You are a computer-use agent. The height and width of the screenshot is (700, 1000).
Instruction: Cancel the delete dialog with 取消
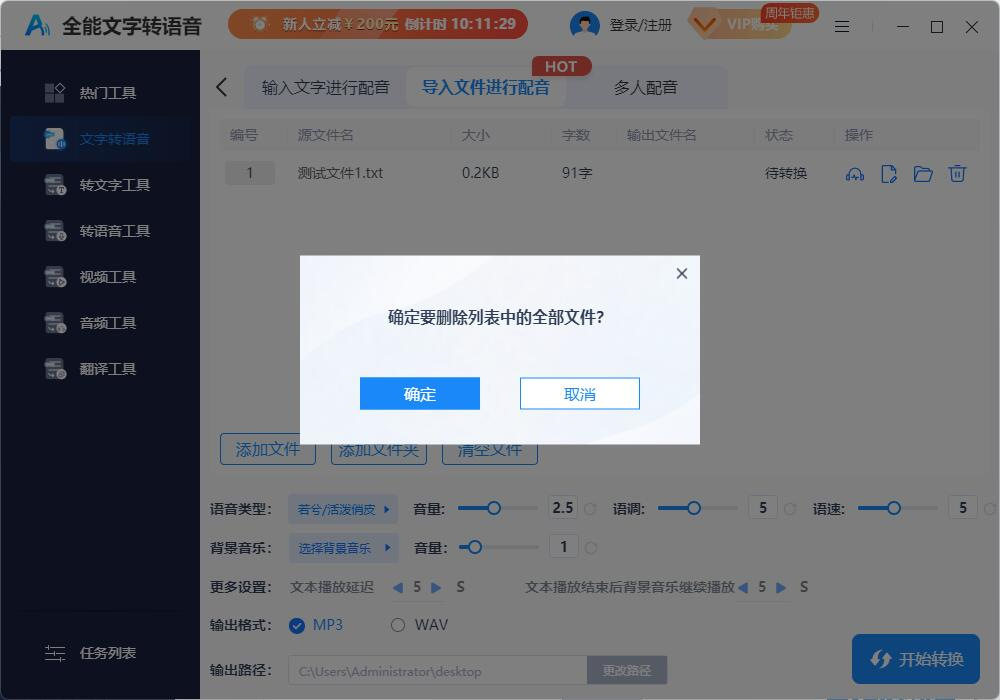point(579,393)
